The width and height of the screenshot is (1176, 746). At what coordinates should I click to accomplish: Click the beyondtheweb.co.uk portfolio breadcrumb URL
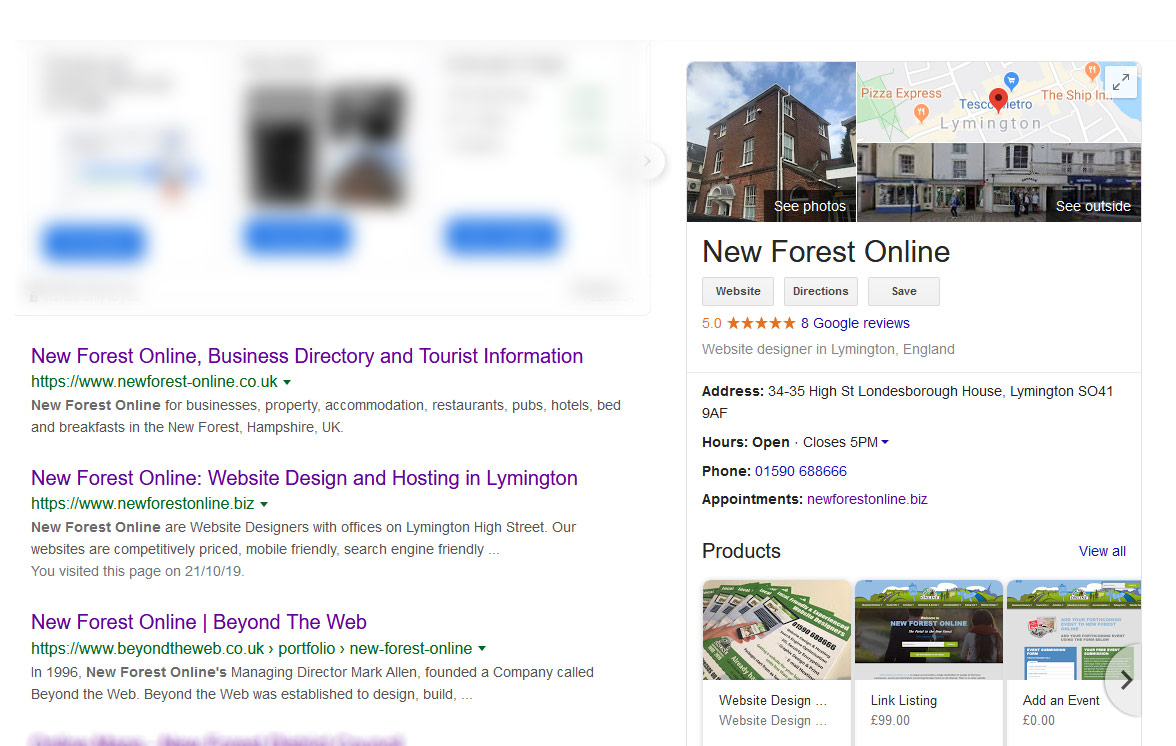251,649
